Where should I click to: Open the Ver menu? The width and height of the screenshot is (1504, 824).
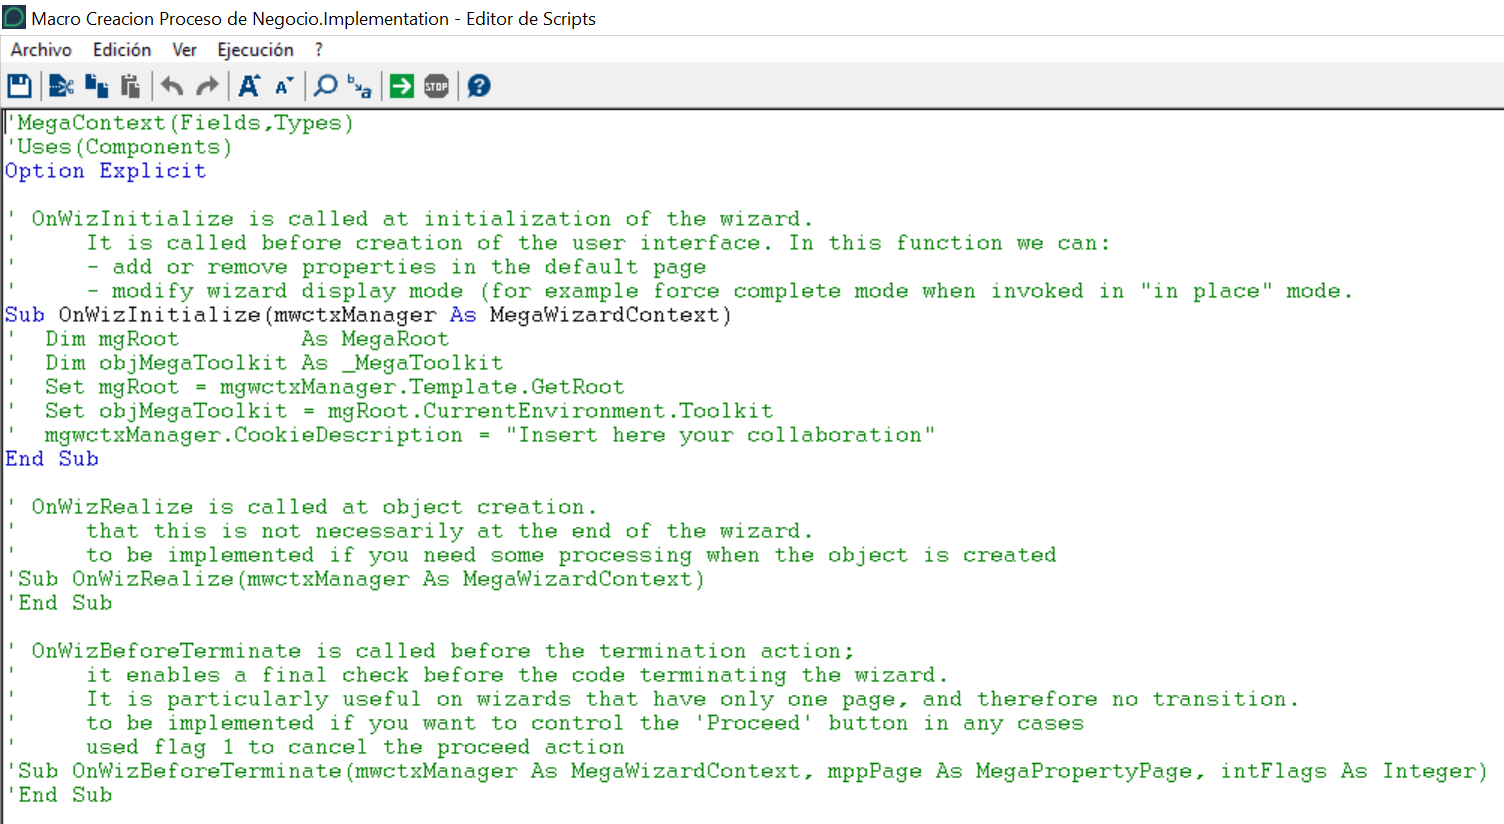[184, 50]
